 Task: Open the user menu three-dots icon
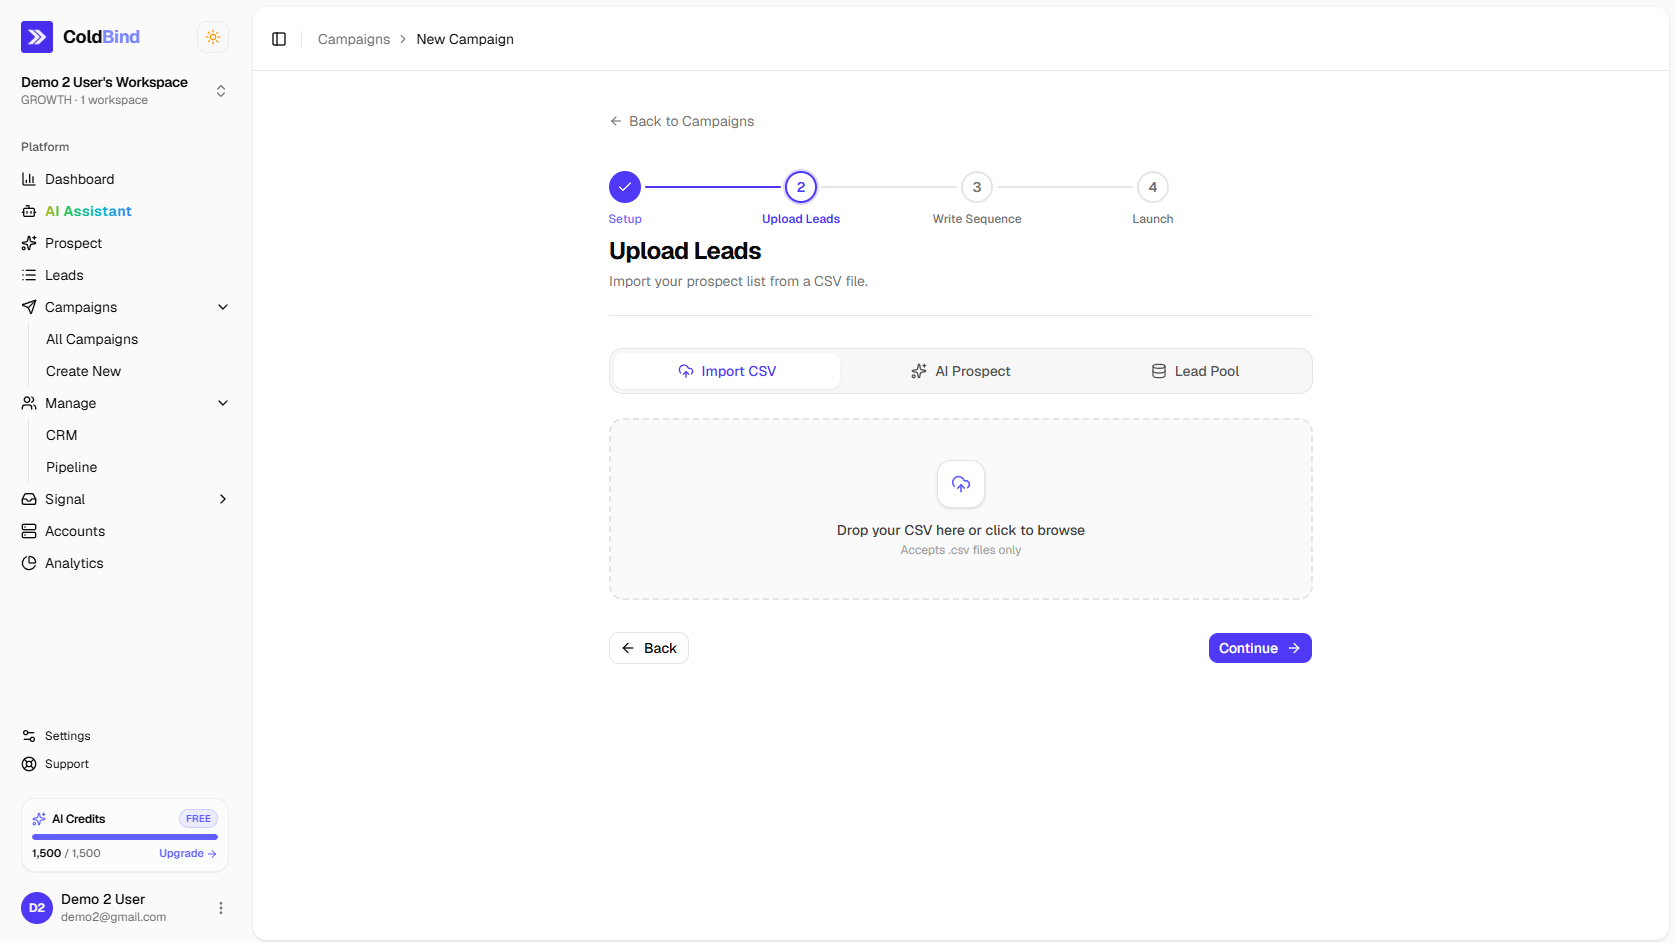click(x=221, y=908)
